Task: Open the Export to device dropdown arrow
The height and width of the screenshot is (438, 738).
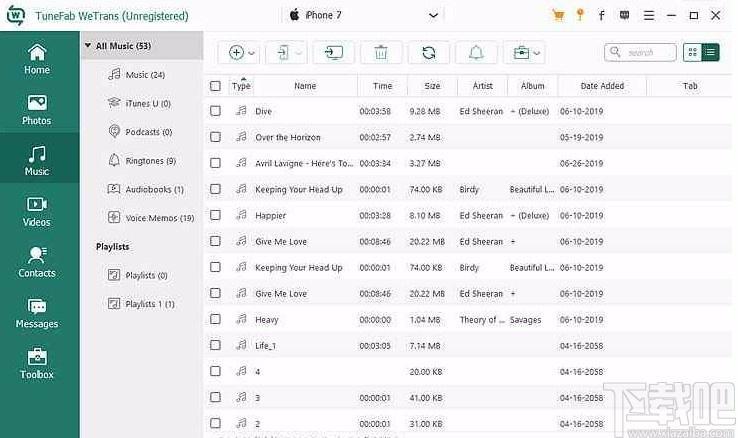Action: [x=299, y=53]
